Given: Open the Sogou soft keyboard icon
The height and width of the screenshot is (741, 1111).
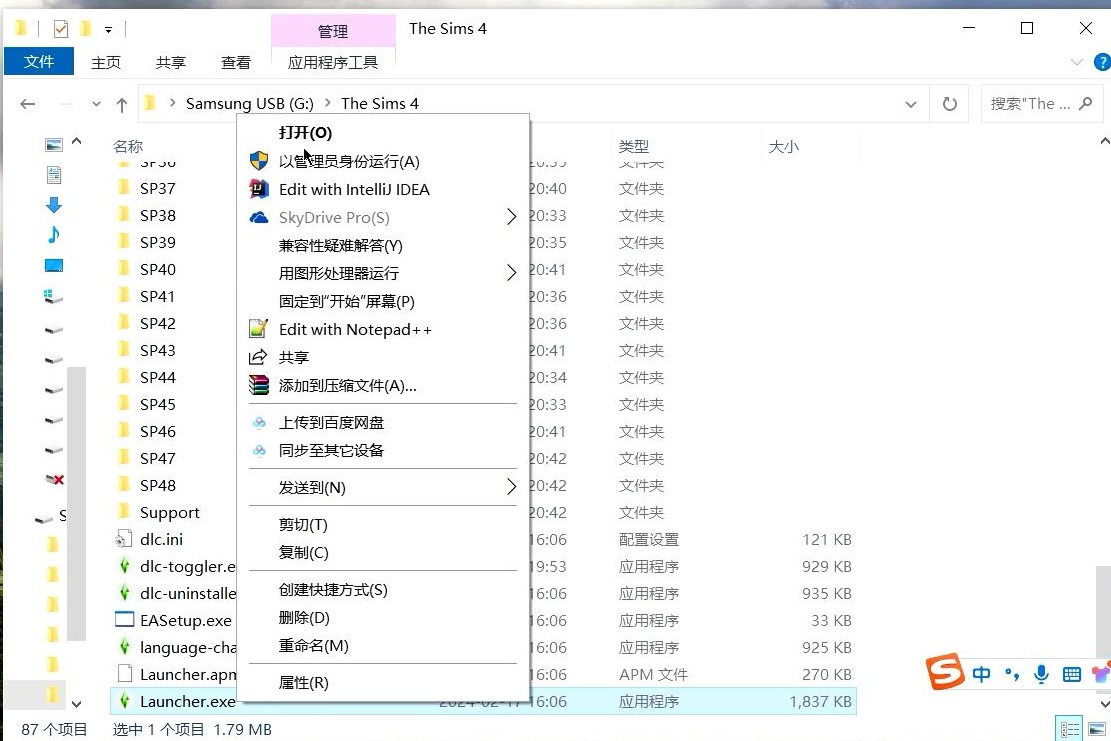Looking at the screenshot, I should [1071, 674].
